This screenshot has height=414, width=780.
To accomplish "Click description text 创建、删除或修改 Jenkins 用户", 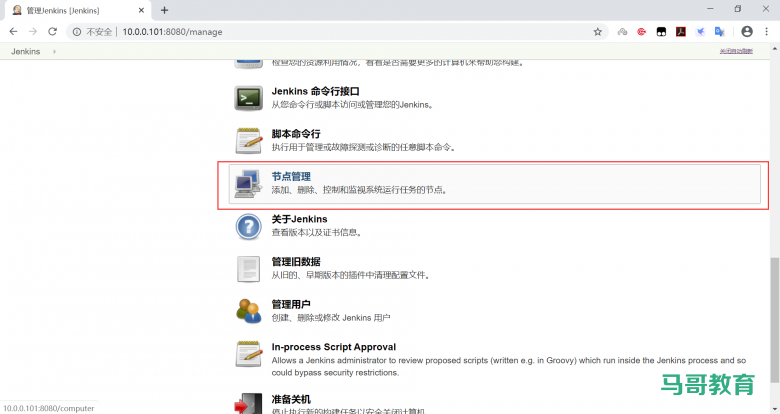I will click(331, 317).
